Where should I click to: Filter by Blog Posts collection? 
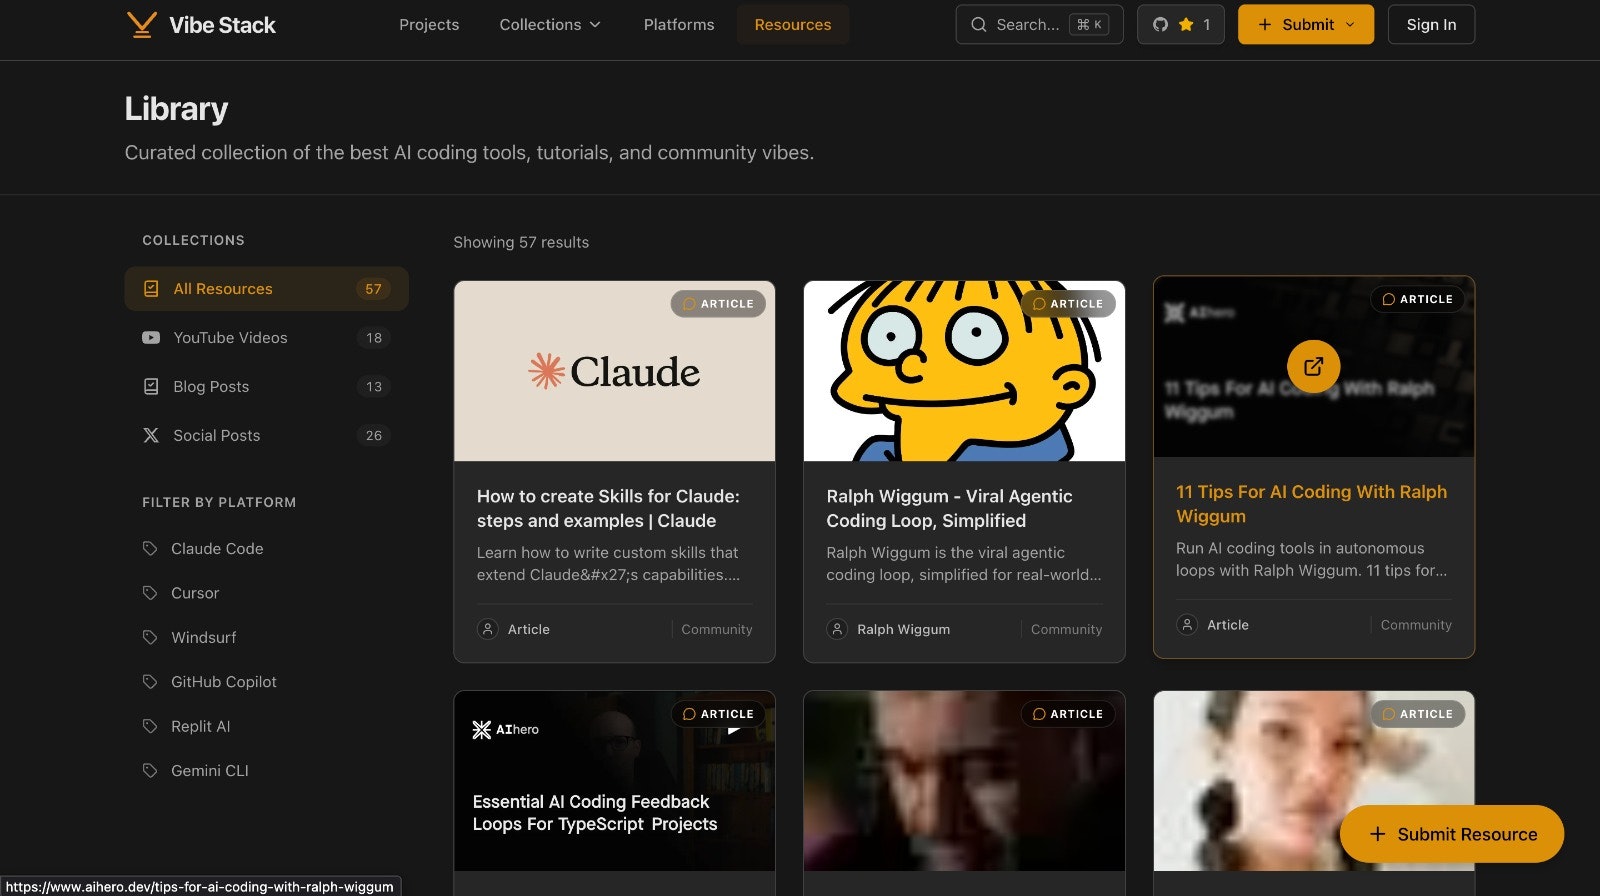point(266,386)
